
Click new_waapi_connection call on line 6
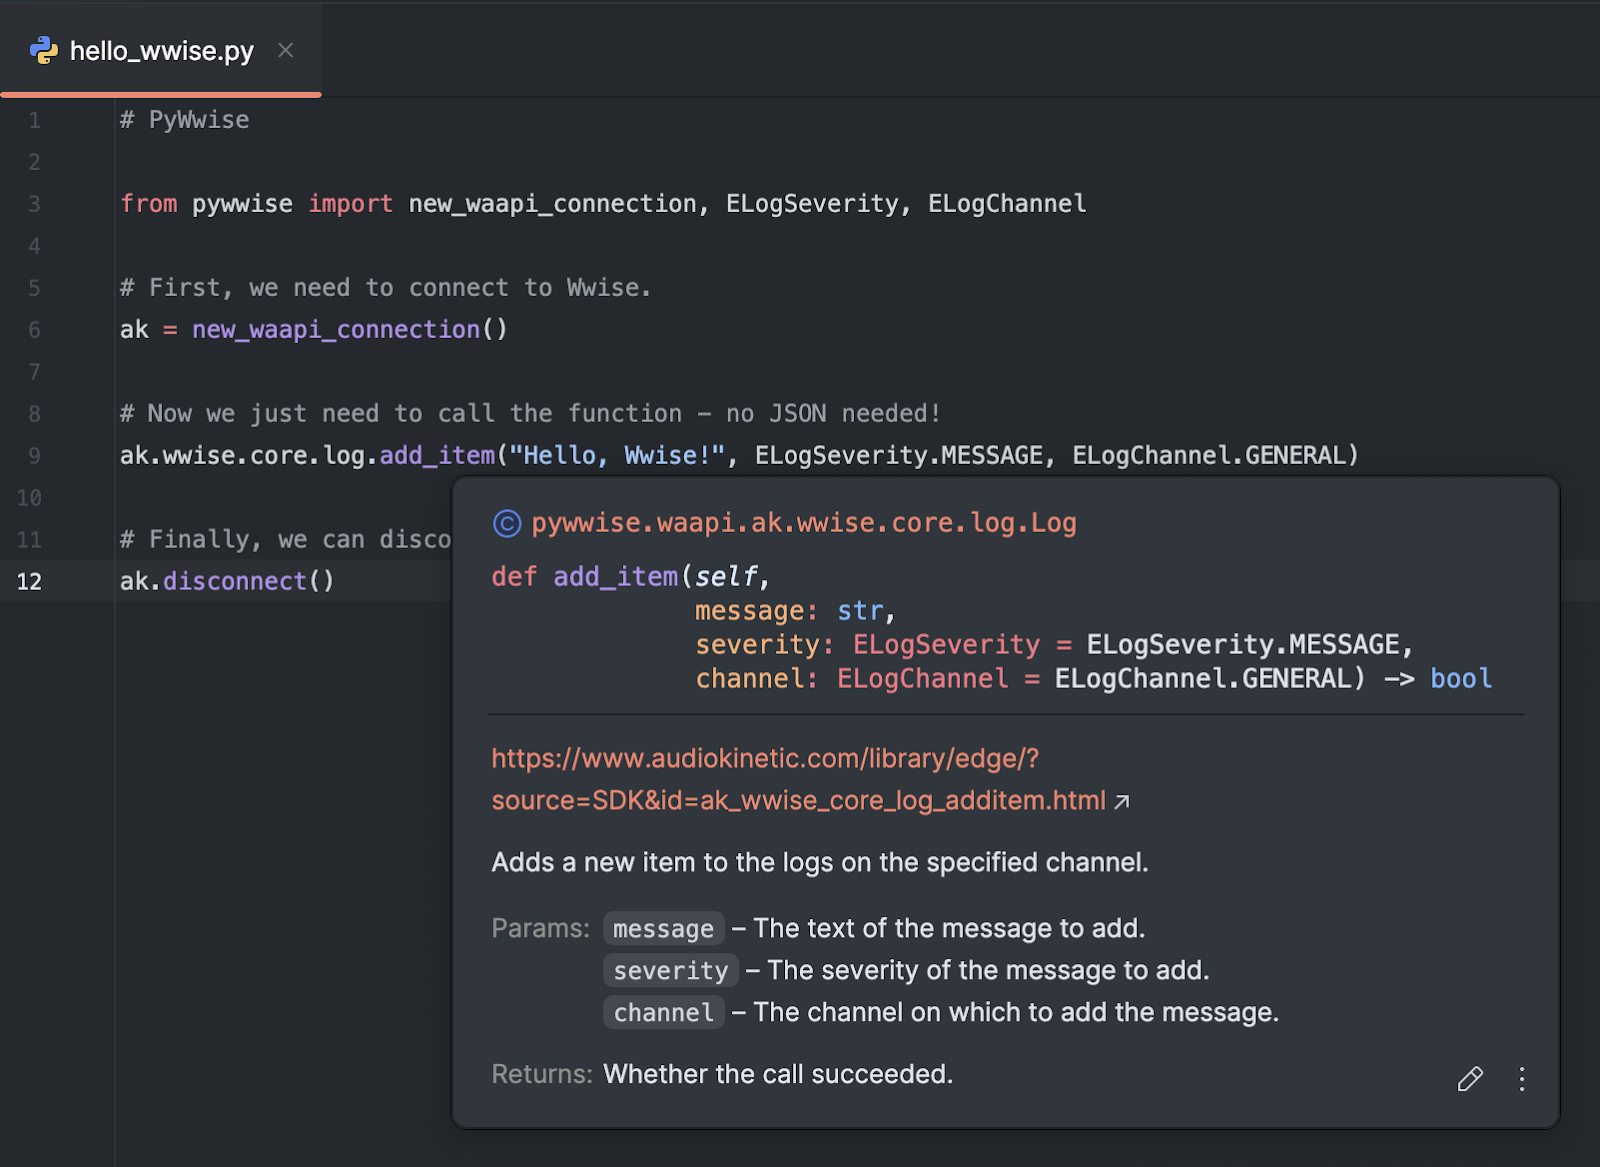point(336,330)
